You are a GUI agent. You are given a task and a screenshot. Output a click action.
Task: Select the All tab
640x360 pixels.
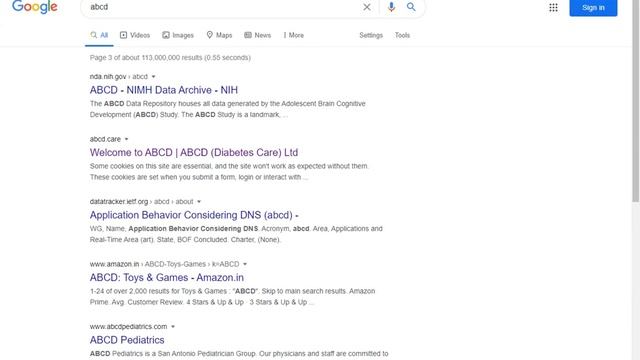point(99,36)
